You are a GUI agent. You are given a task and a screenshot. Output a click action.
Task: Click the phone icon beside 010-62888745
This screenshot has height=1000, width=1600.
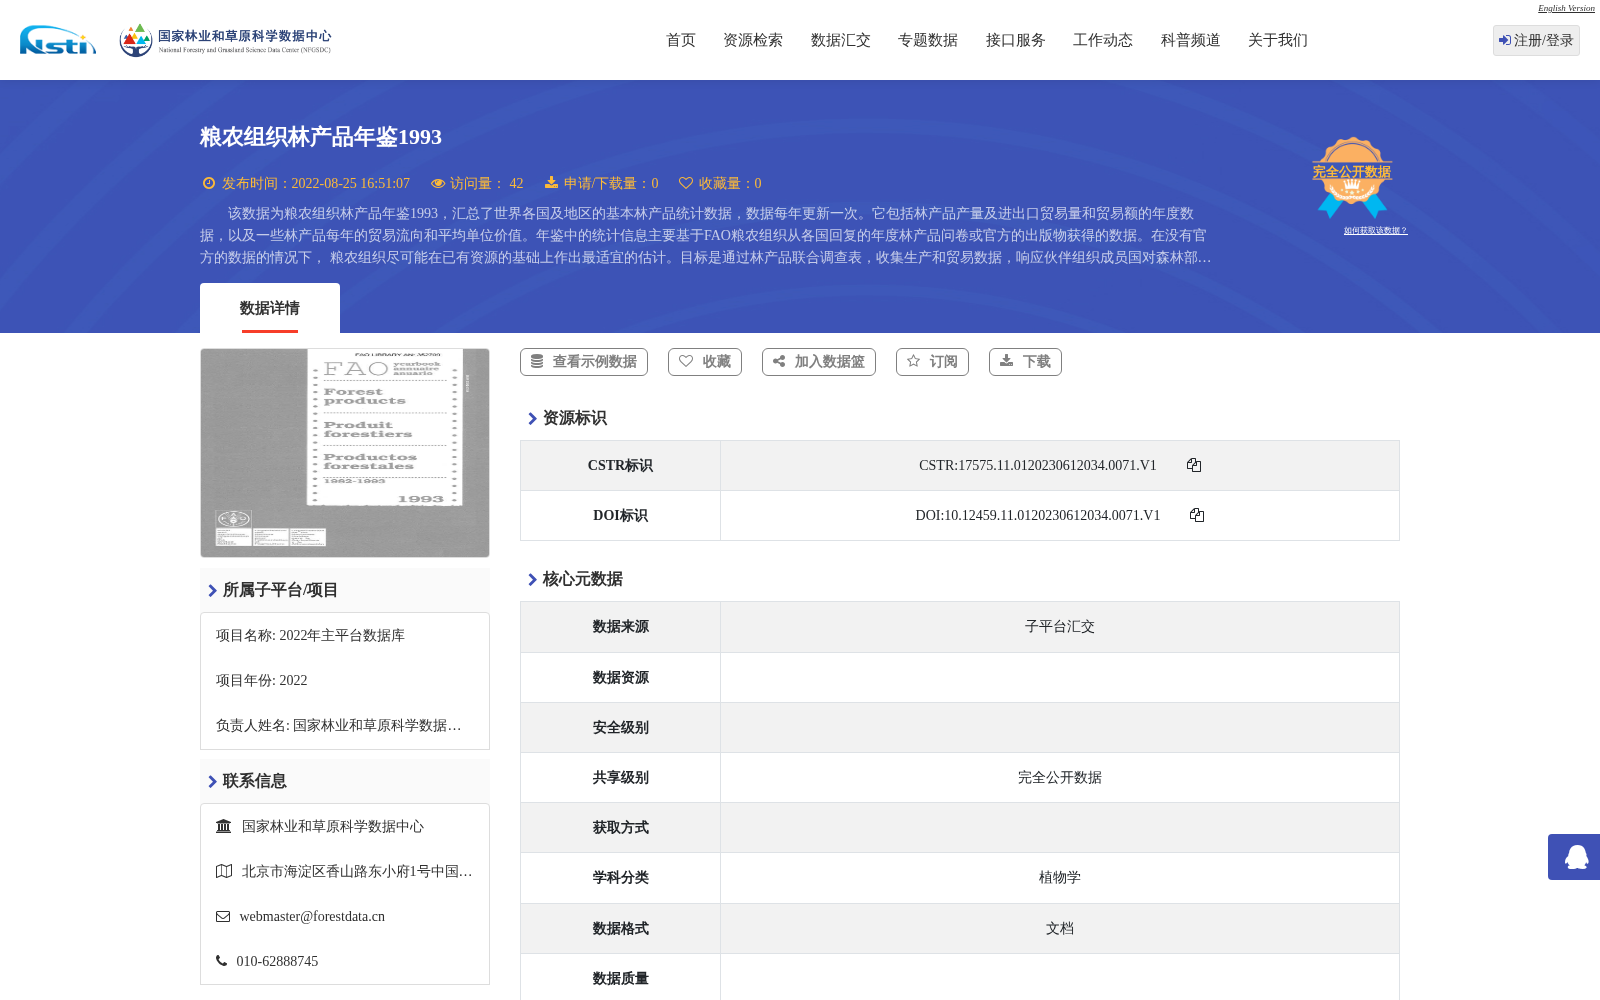(x=221, y=961)
